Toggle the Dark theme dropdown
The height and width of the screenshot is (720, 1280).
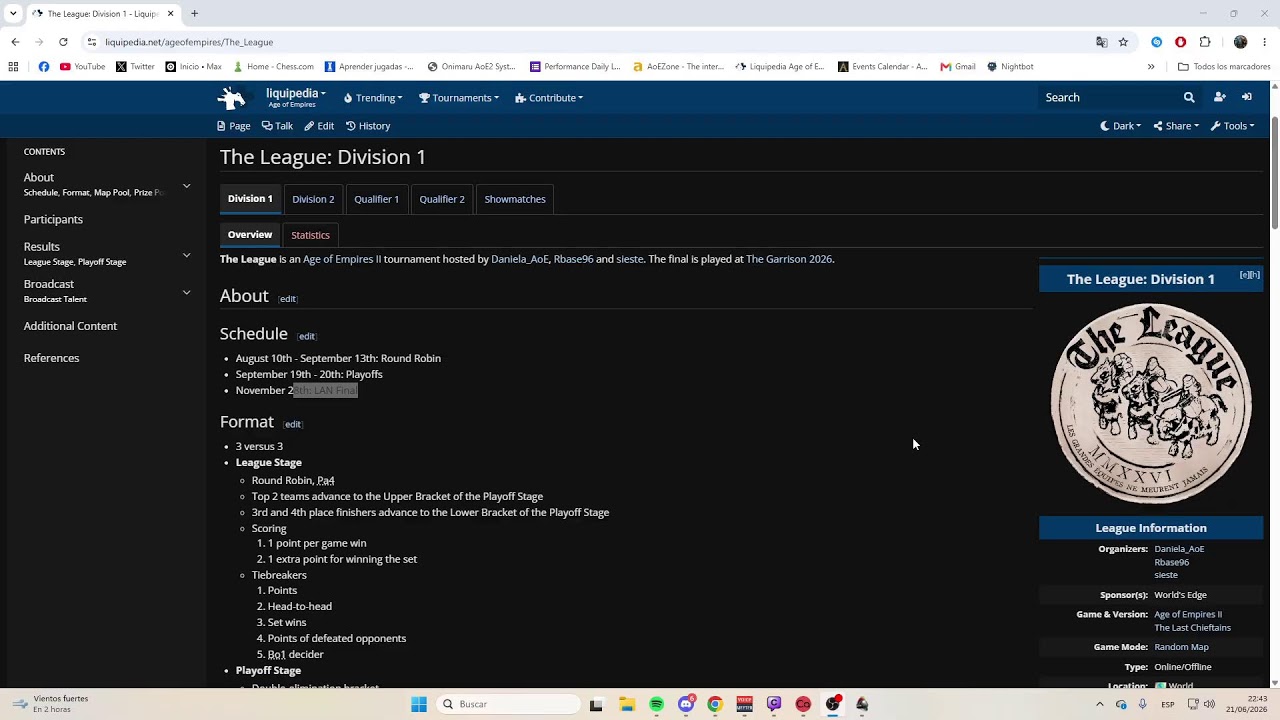click(x=1121, y=126)
